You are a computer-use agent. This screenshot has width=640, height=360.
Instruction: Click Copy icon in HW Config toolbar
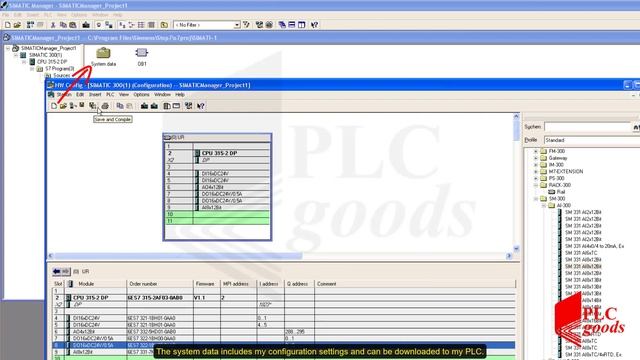[120, 106]
